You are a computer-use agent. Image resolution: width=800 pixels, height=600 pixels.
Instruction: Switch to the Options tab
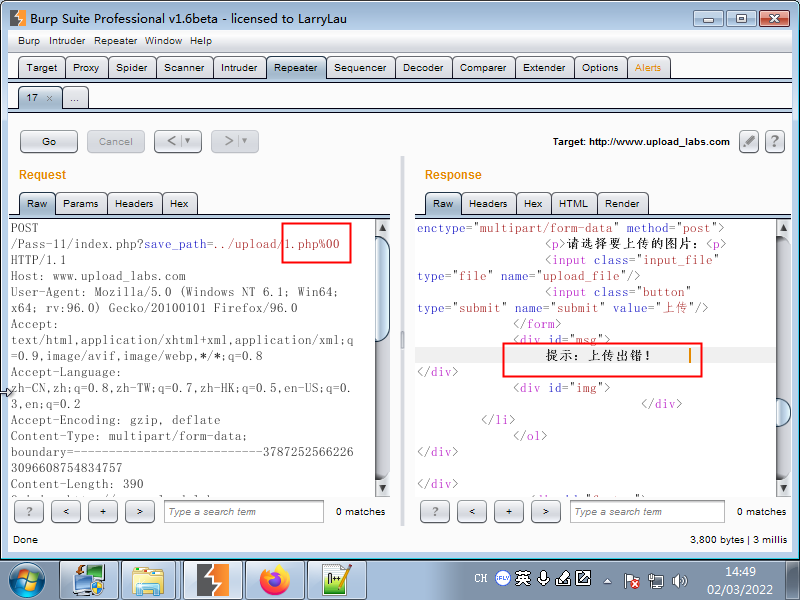pyautogui.click(x=600, y=67)
